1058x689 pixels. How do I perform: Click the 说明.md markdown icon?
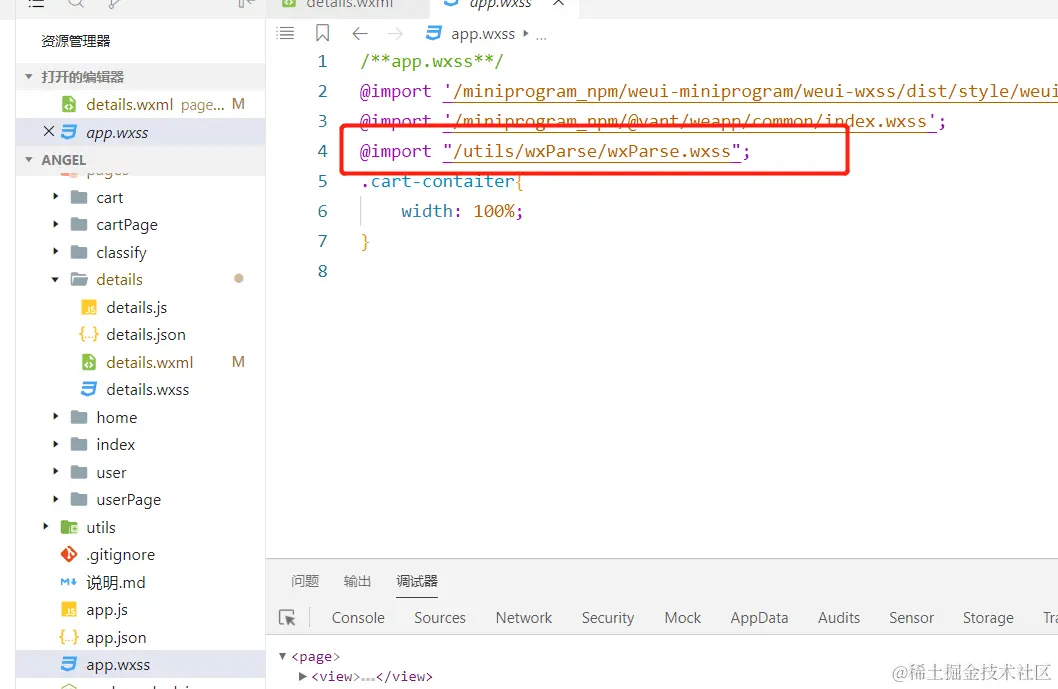point(69,582)
